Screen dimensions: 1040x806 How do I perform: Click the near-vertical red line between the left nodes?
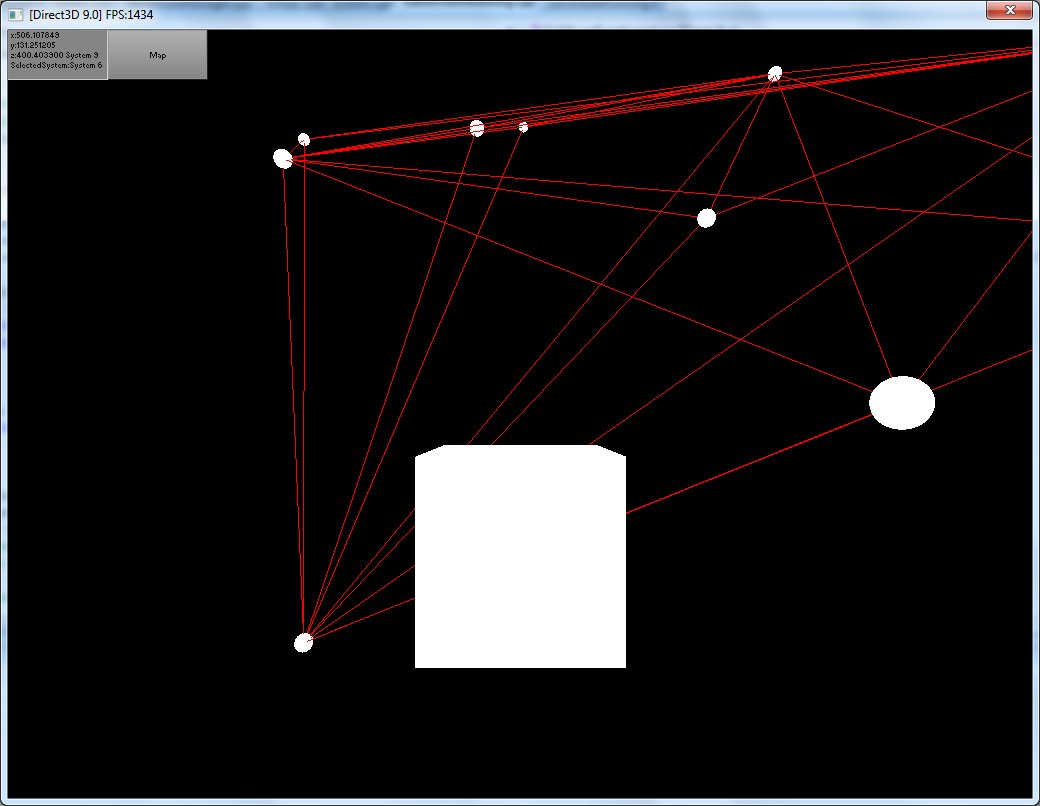pyautogui.click(x=293, y=400)
